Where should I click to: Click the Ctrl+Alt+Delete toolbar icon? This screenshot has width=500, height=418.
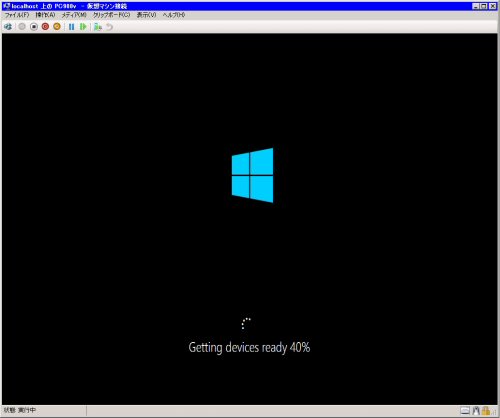click(8, 27)
